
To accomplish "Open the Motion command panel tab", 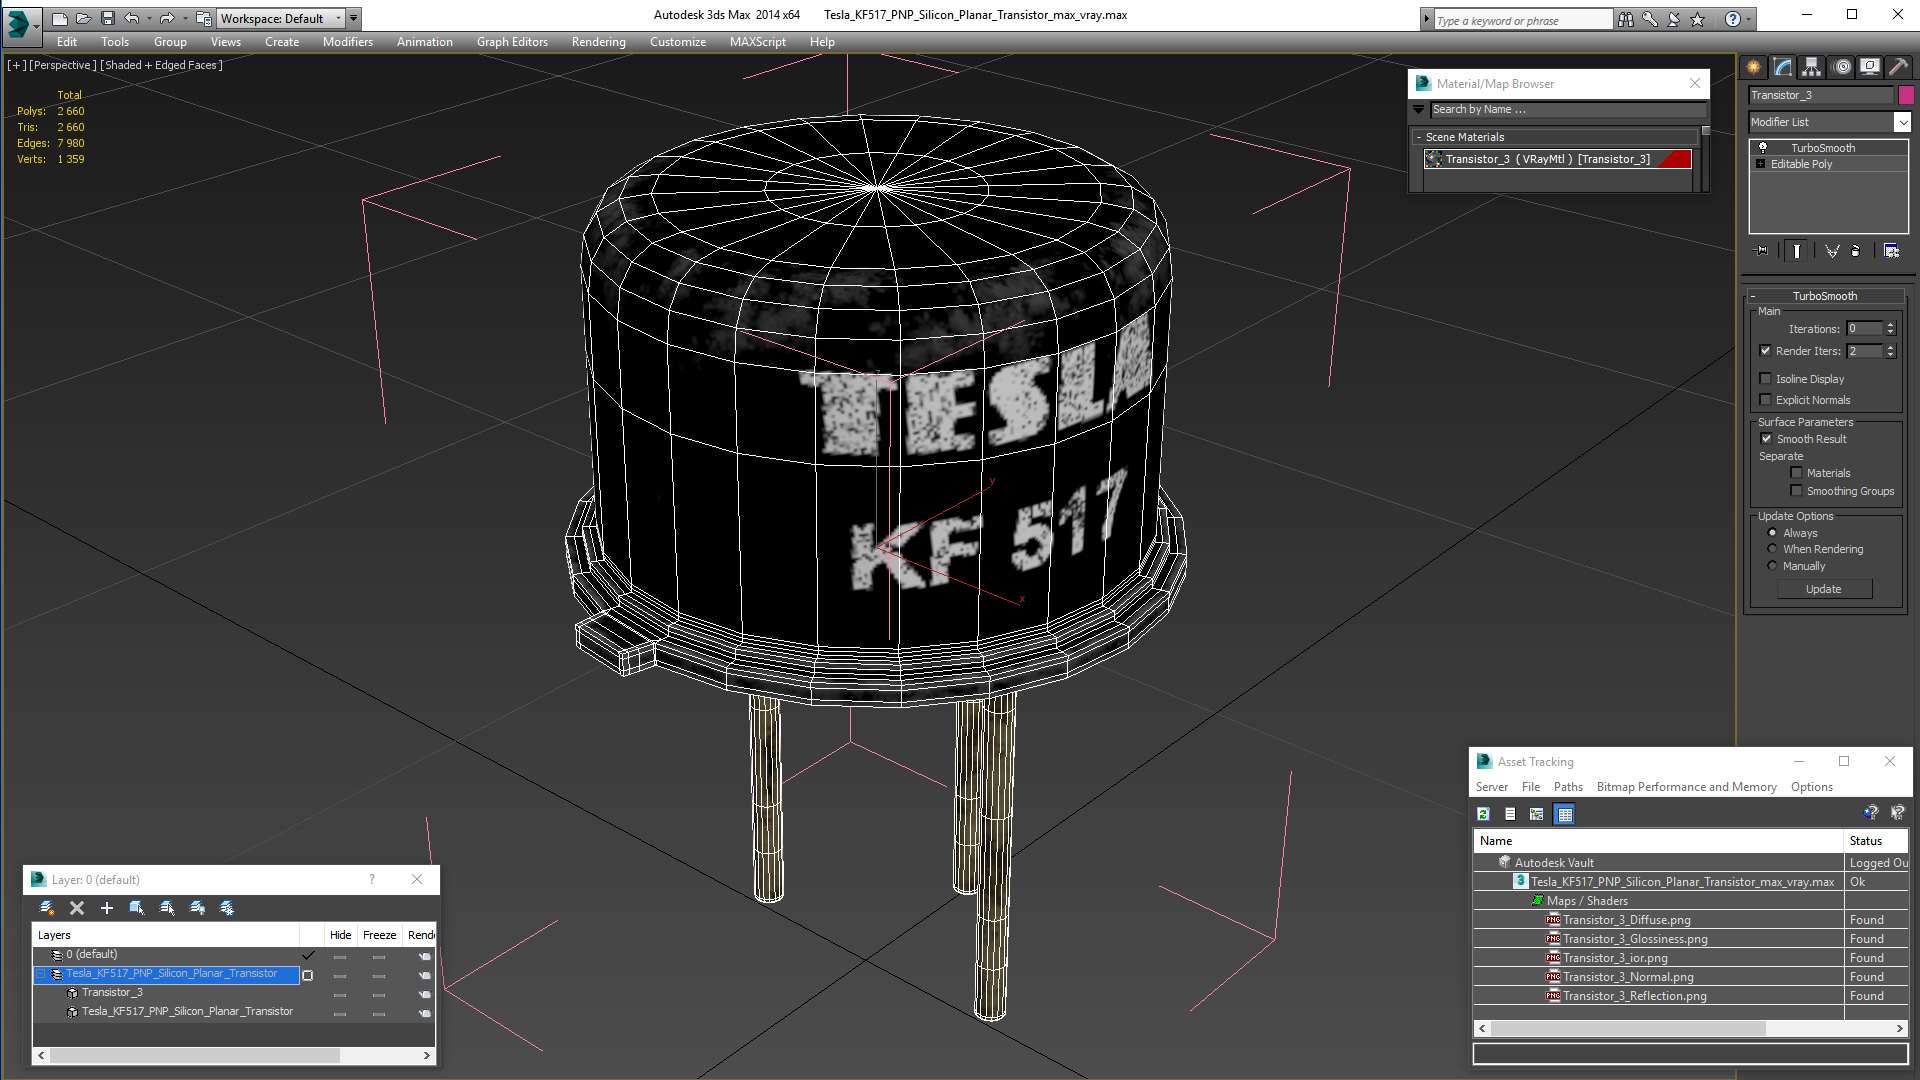I will [x=1842, y=67].
